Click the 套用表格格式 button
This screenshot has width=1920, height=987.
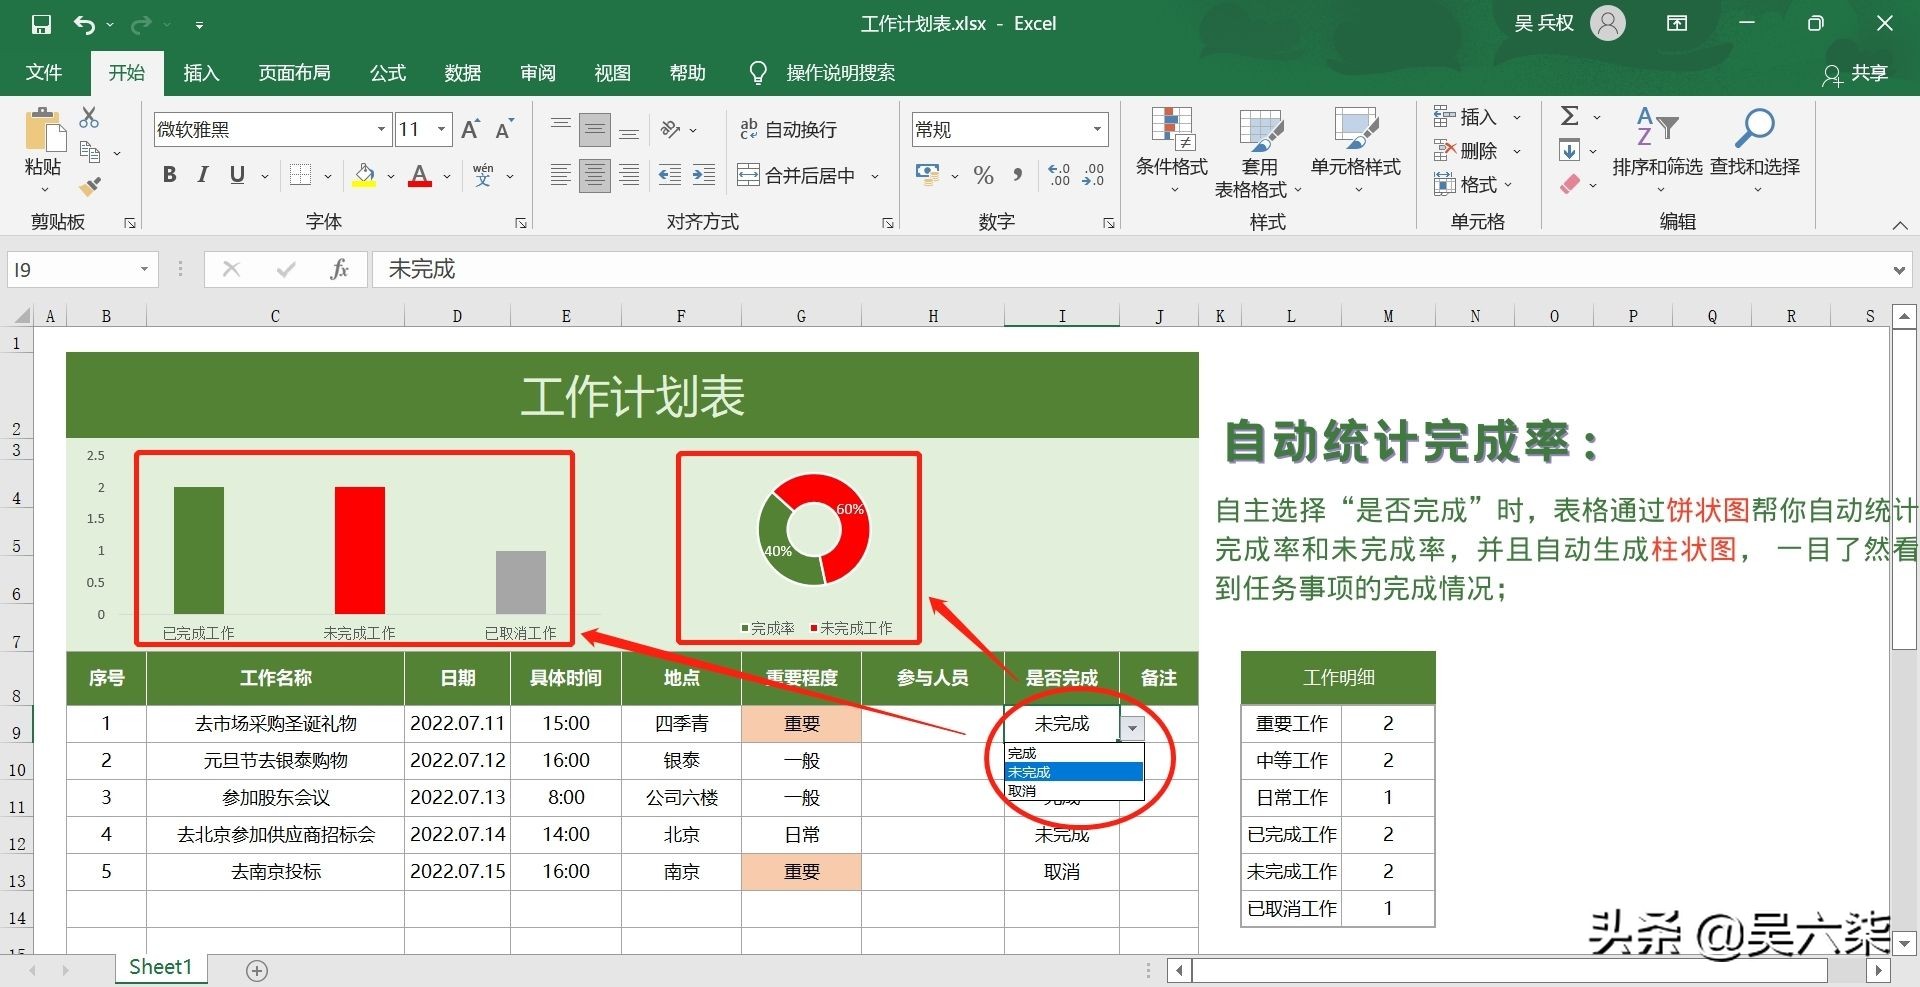pos(1259,152)
